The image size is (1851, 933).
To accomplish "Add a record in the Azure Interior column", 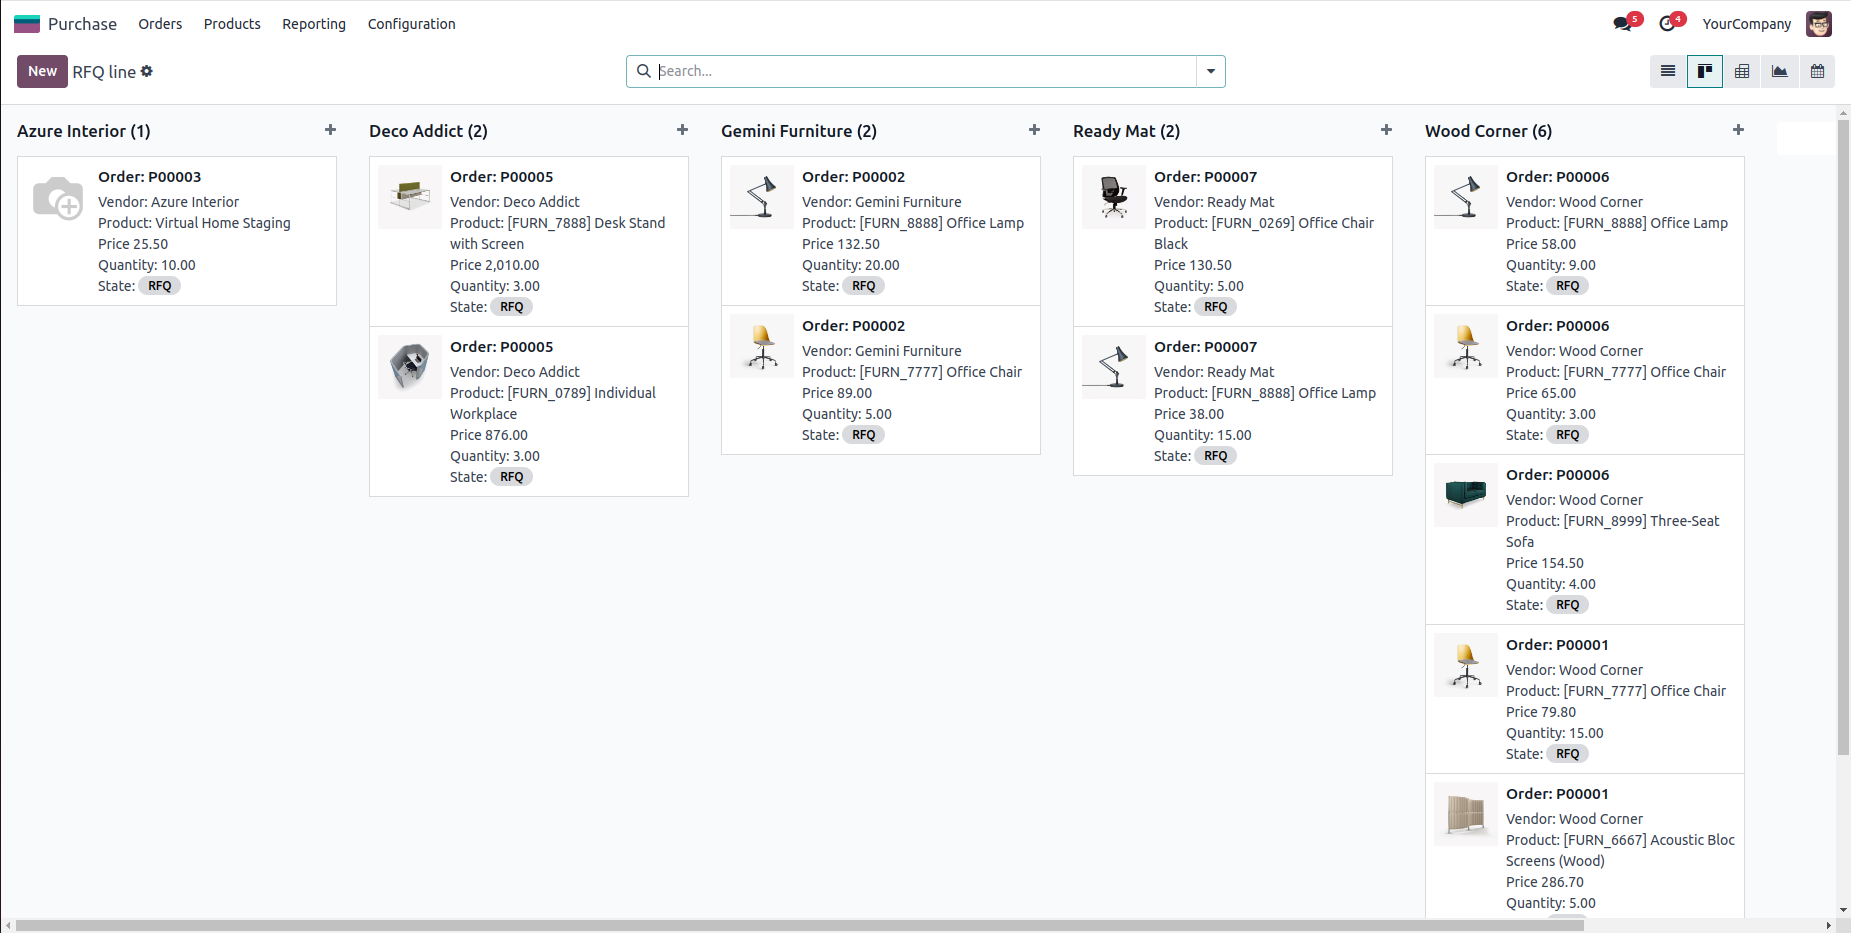I will click(331, 130).
